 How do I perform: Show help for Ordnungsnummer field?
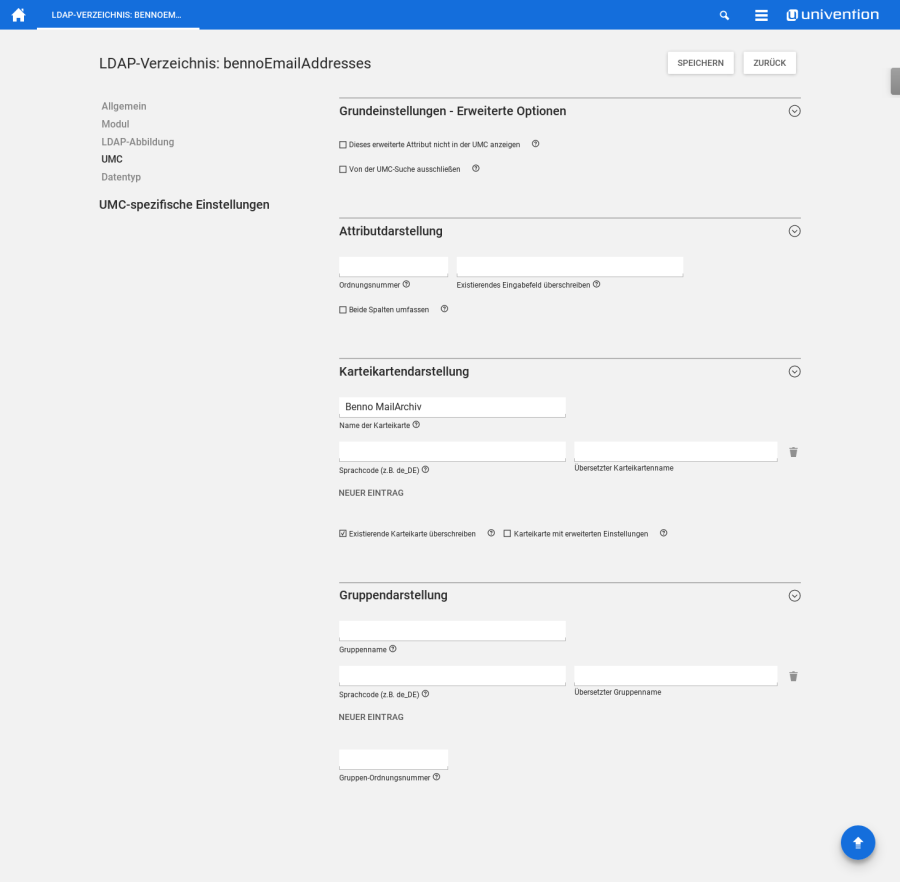point(406,284)
